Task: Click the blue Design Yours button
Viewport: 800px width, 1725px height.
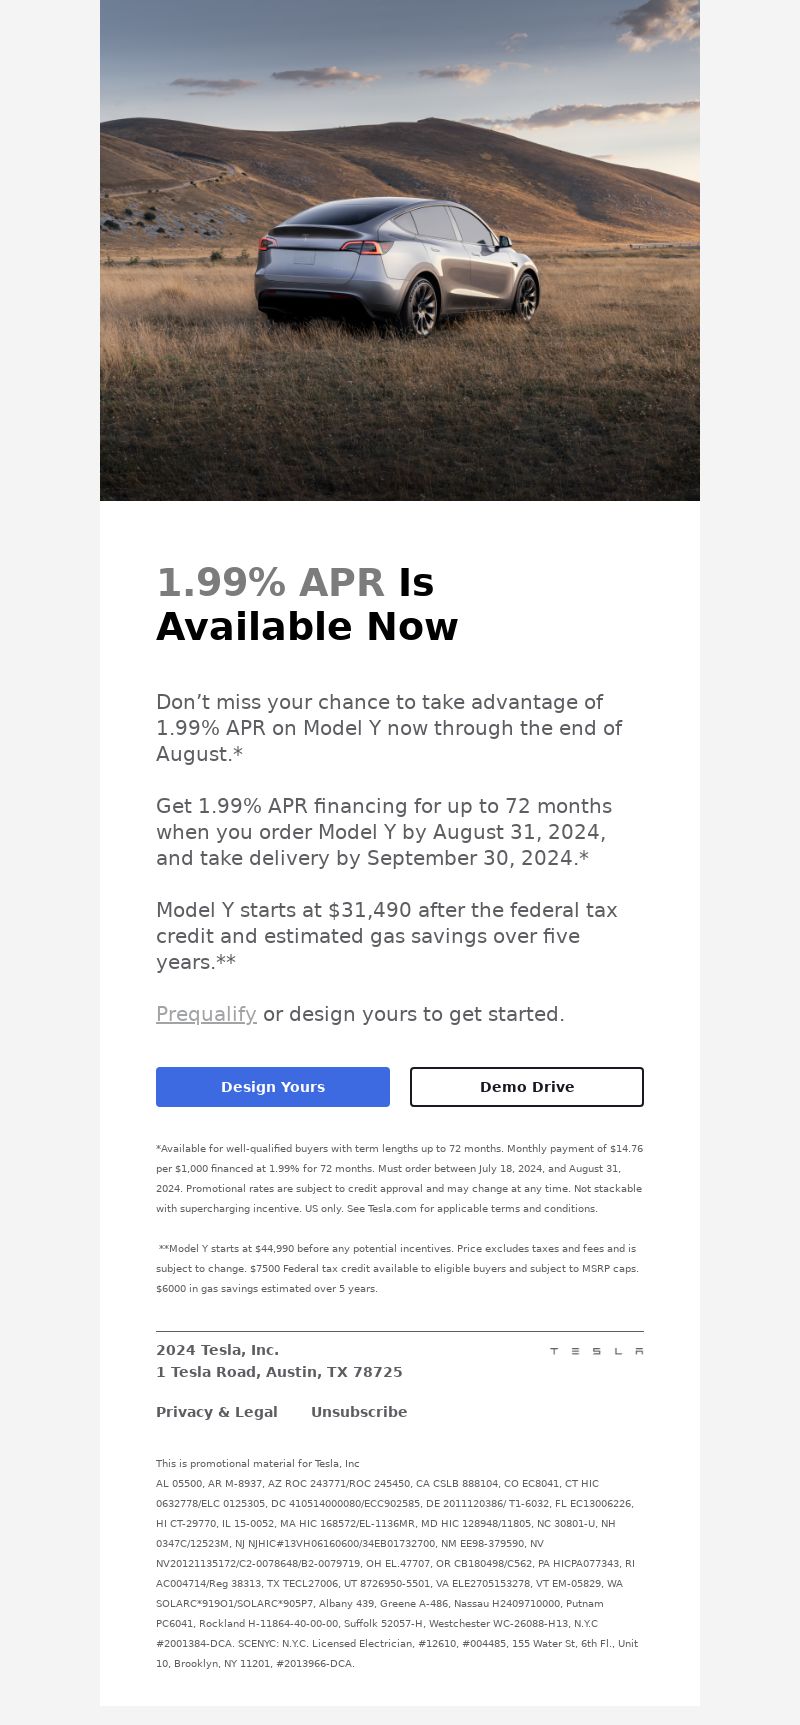Action: pyautogui.click(x=273, y=1087)
